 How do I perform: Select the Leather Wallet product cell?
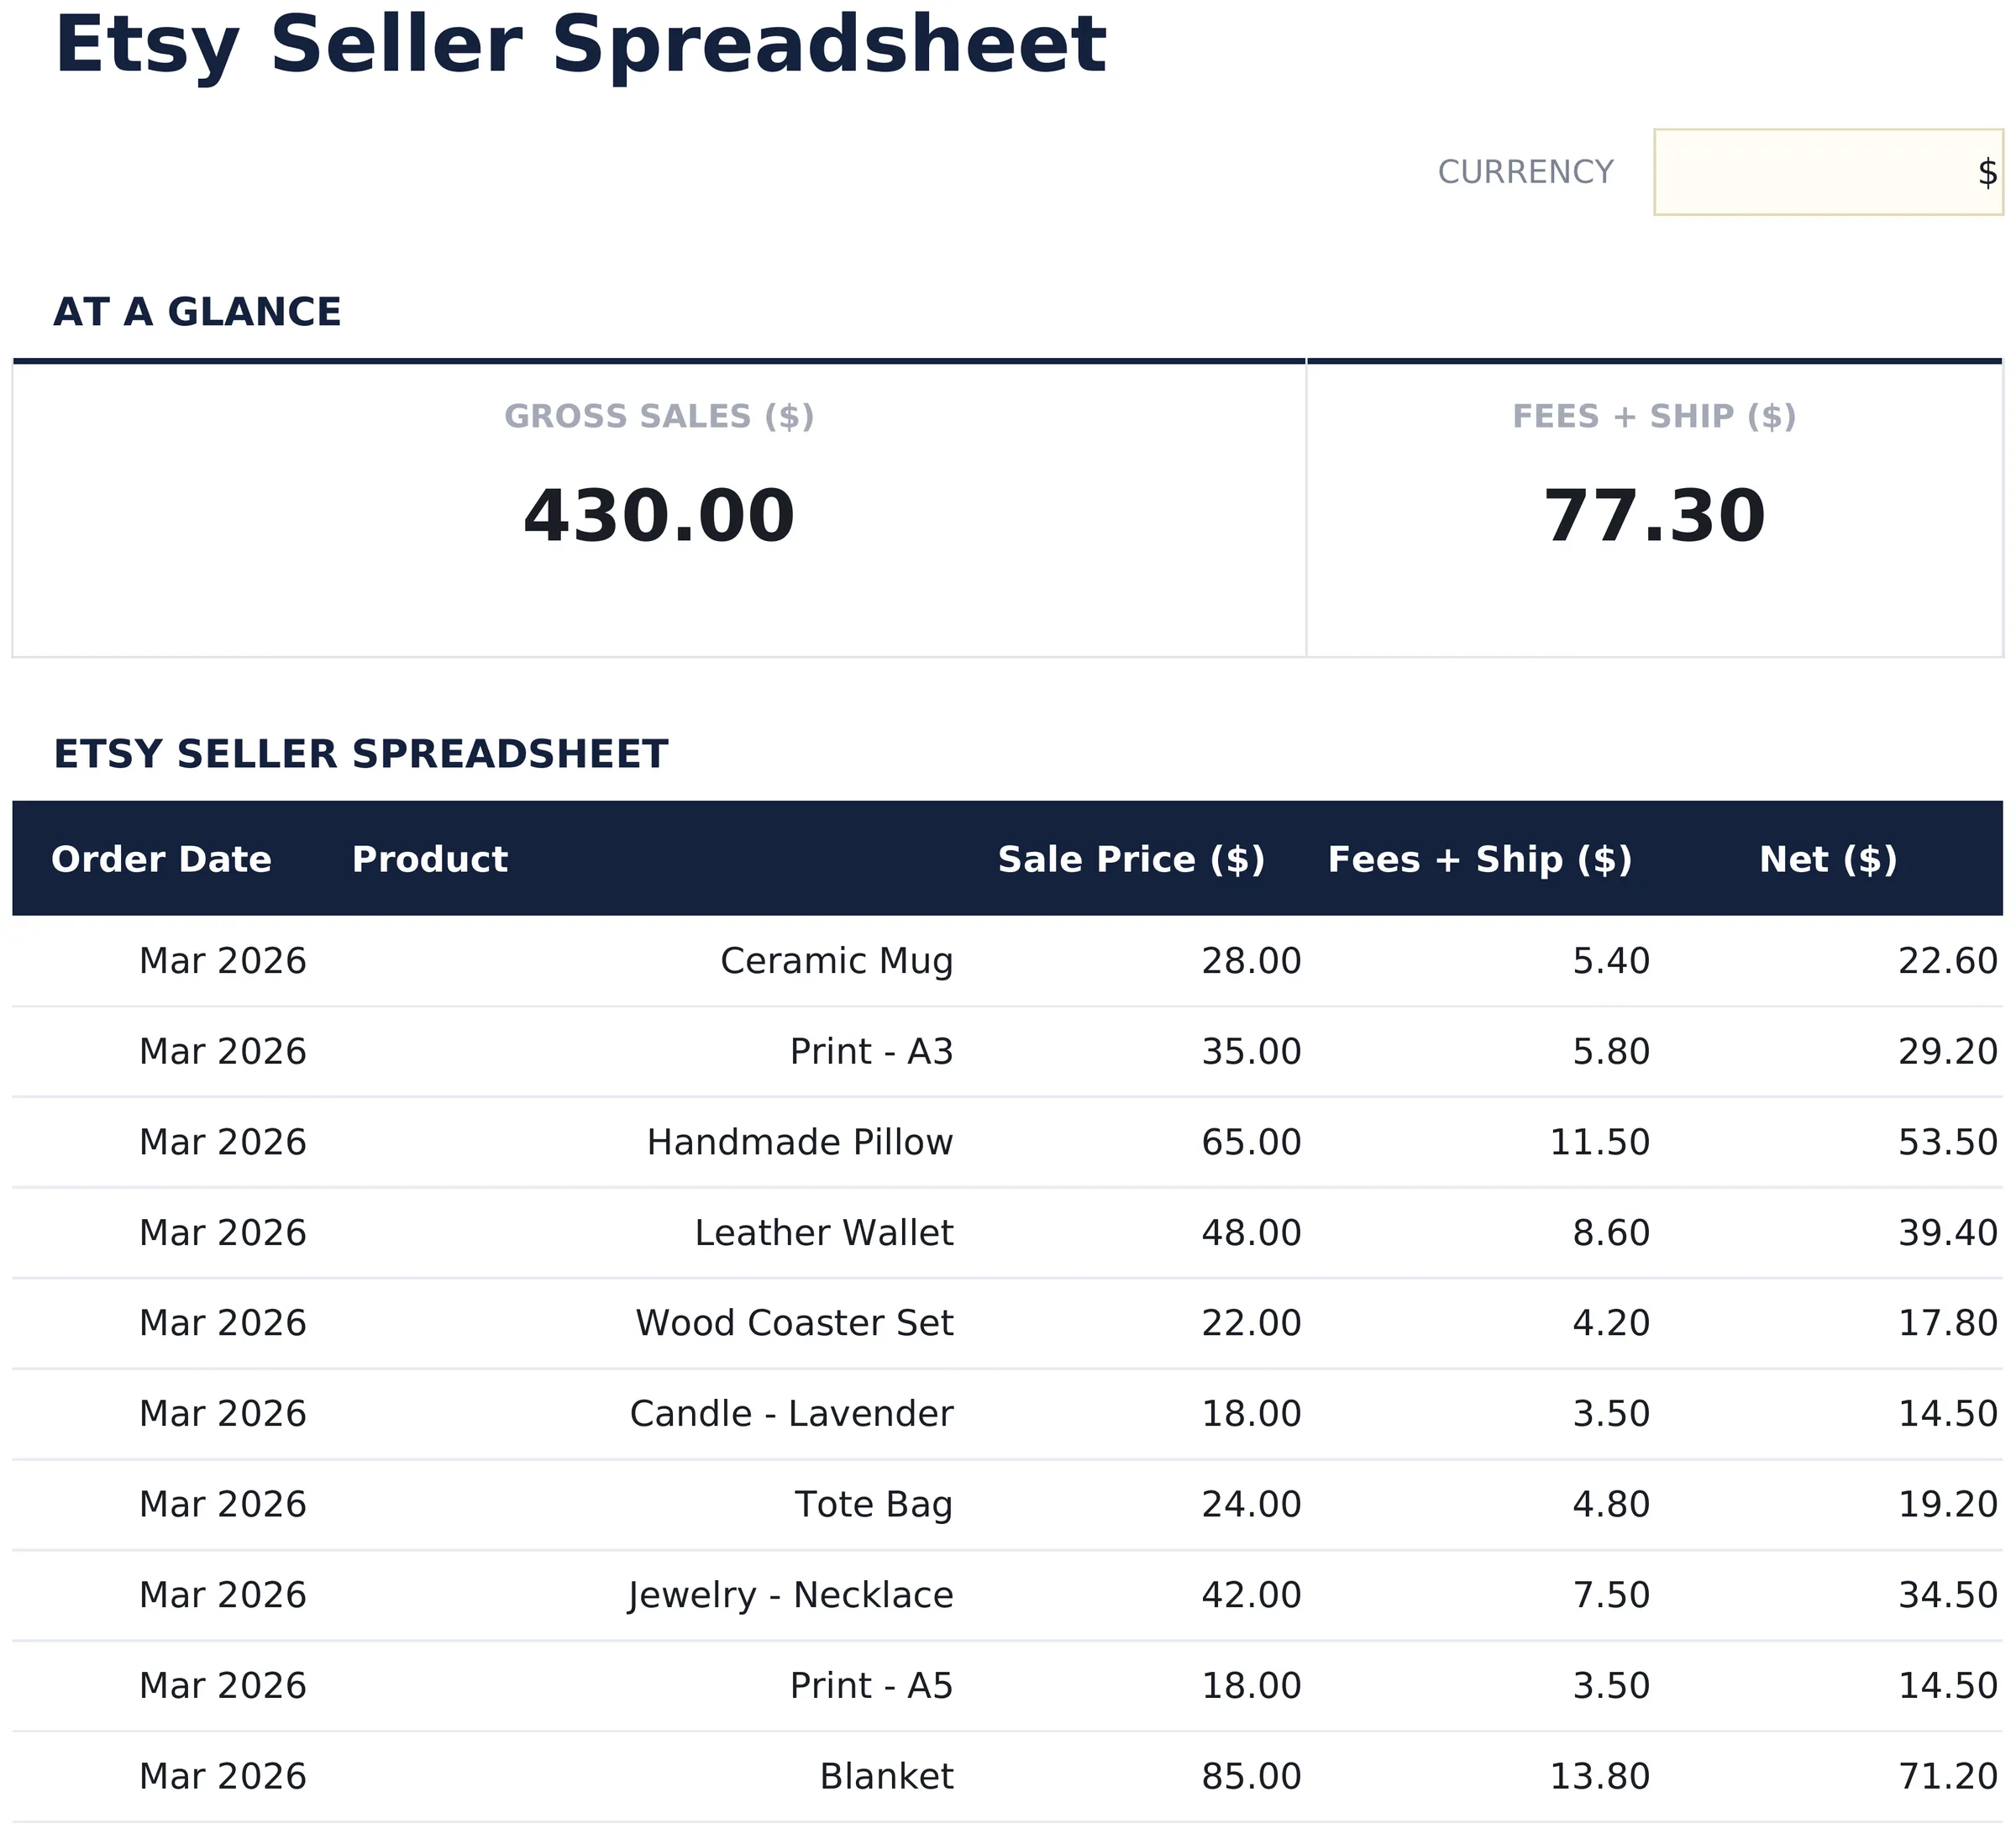coord(824,1233)
